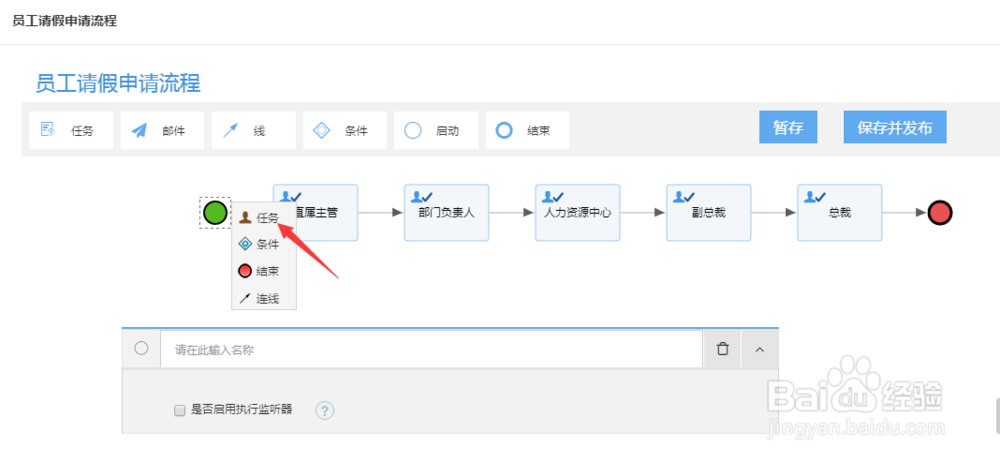The width and height of the screenshot is (1000, 462).
Task: Click the 暂存 button
Action: (x=788, y=127)
